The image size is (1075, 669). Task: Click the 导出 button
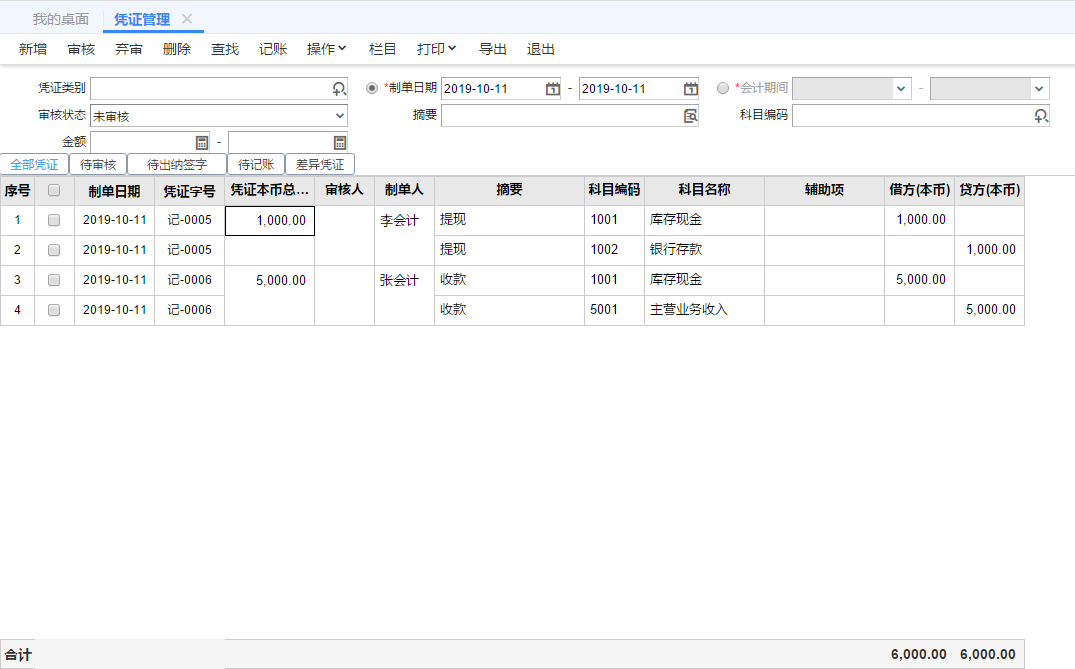coord(492,49)
